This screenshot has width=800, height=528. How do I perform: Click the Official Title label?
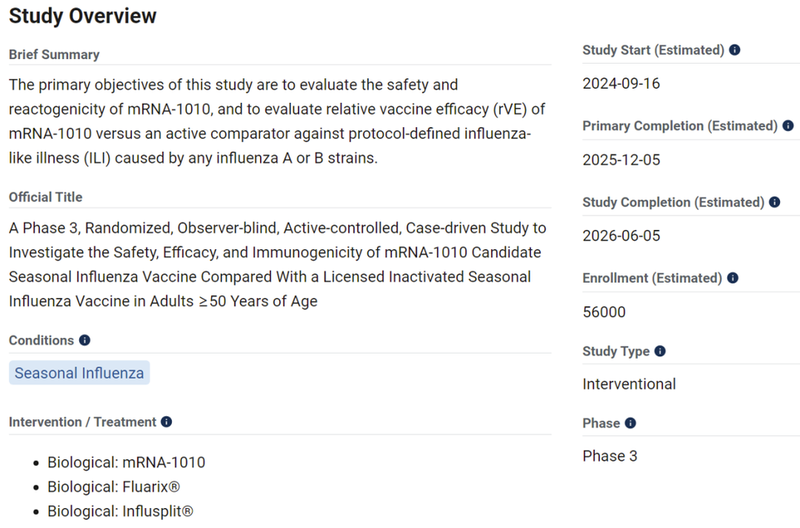(x=46, y=197)
